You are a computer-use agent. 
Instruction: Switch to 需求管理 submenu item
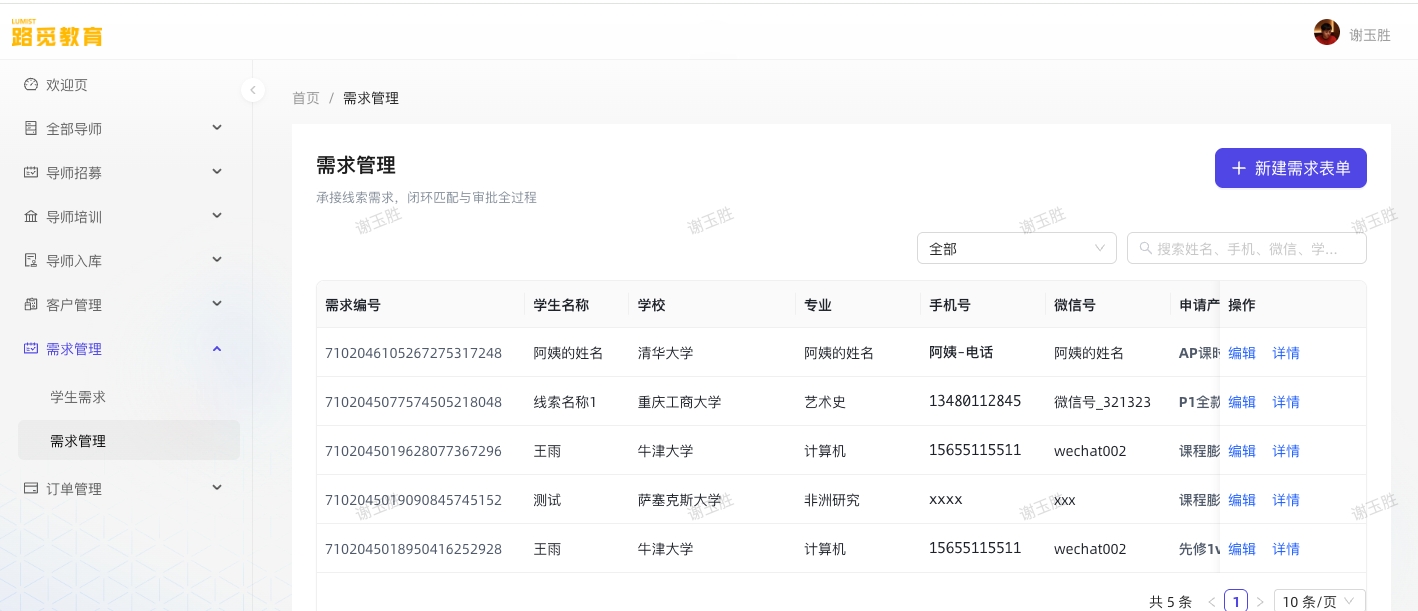click(x=78, y=441)
